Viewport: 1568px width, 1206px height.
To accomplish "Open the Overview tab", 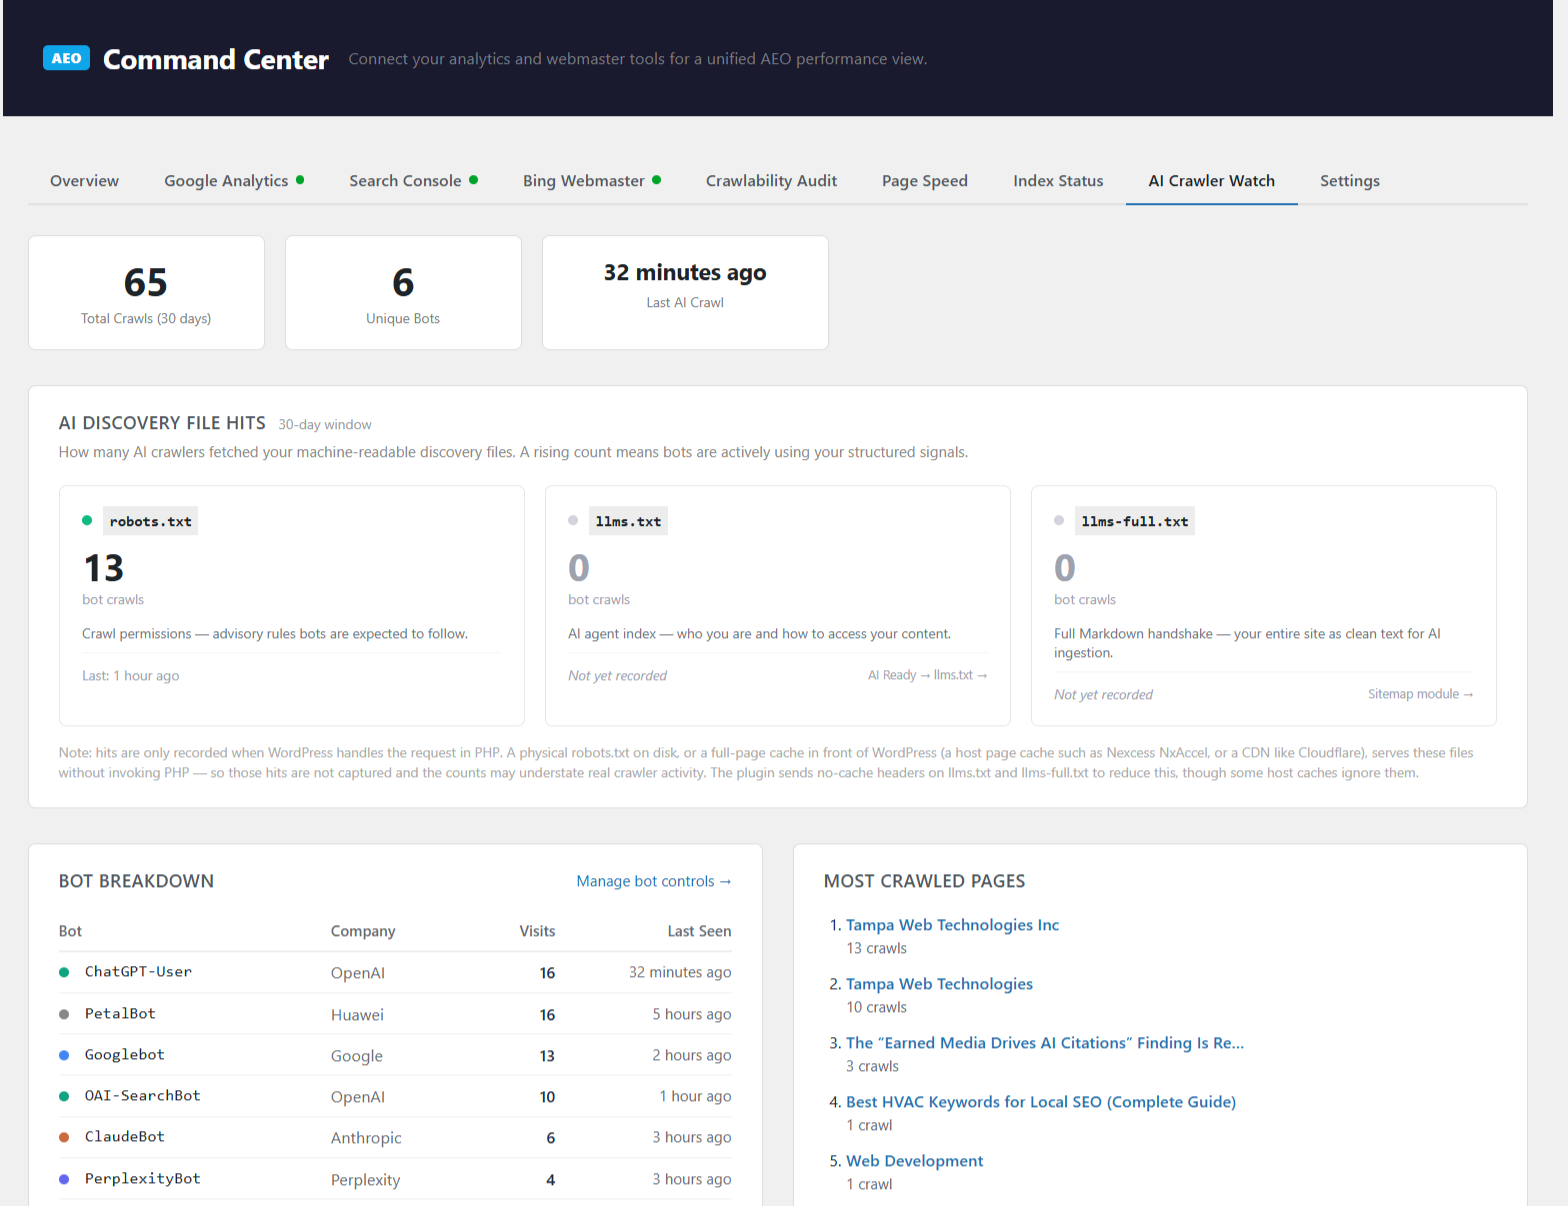I will pyautogui.click(x=84, y=181).
